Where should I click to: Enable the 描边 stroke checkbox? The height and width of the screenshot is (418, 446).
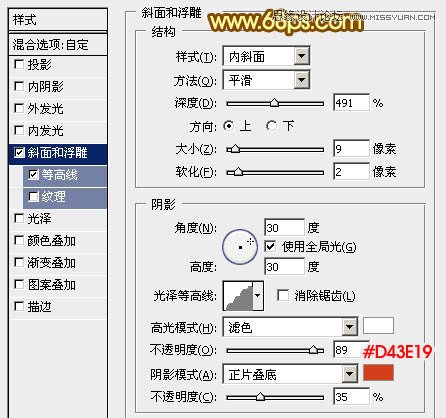[19, 306]
